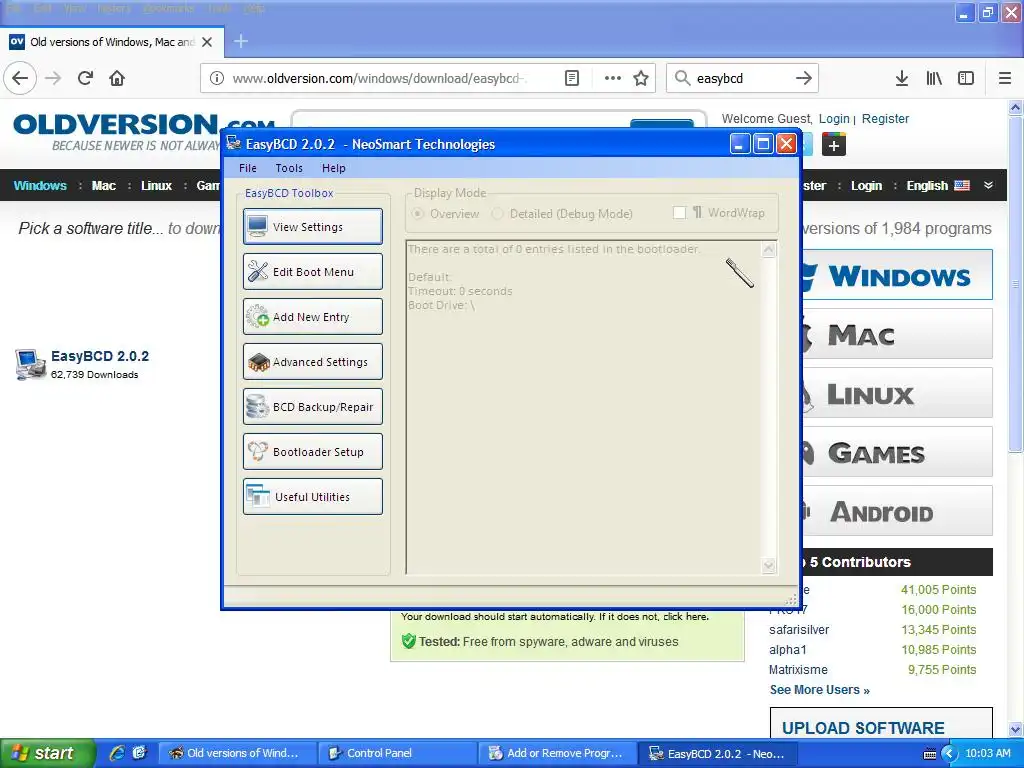The height and width of the screenshot is (768, 1024).
Task: Select the Overview display mode radio
Action: 418,214
